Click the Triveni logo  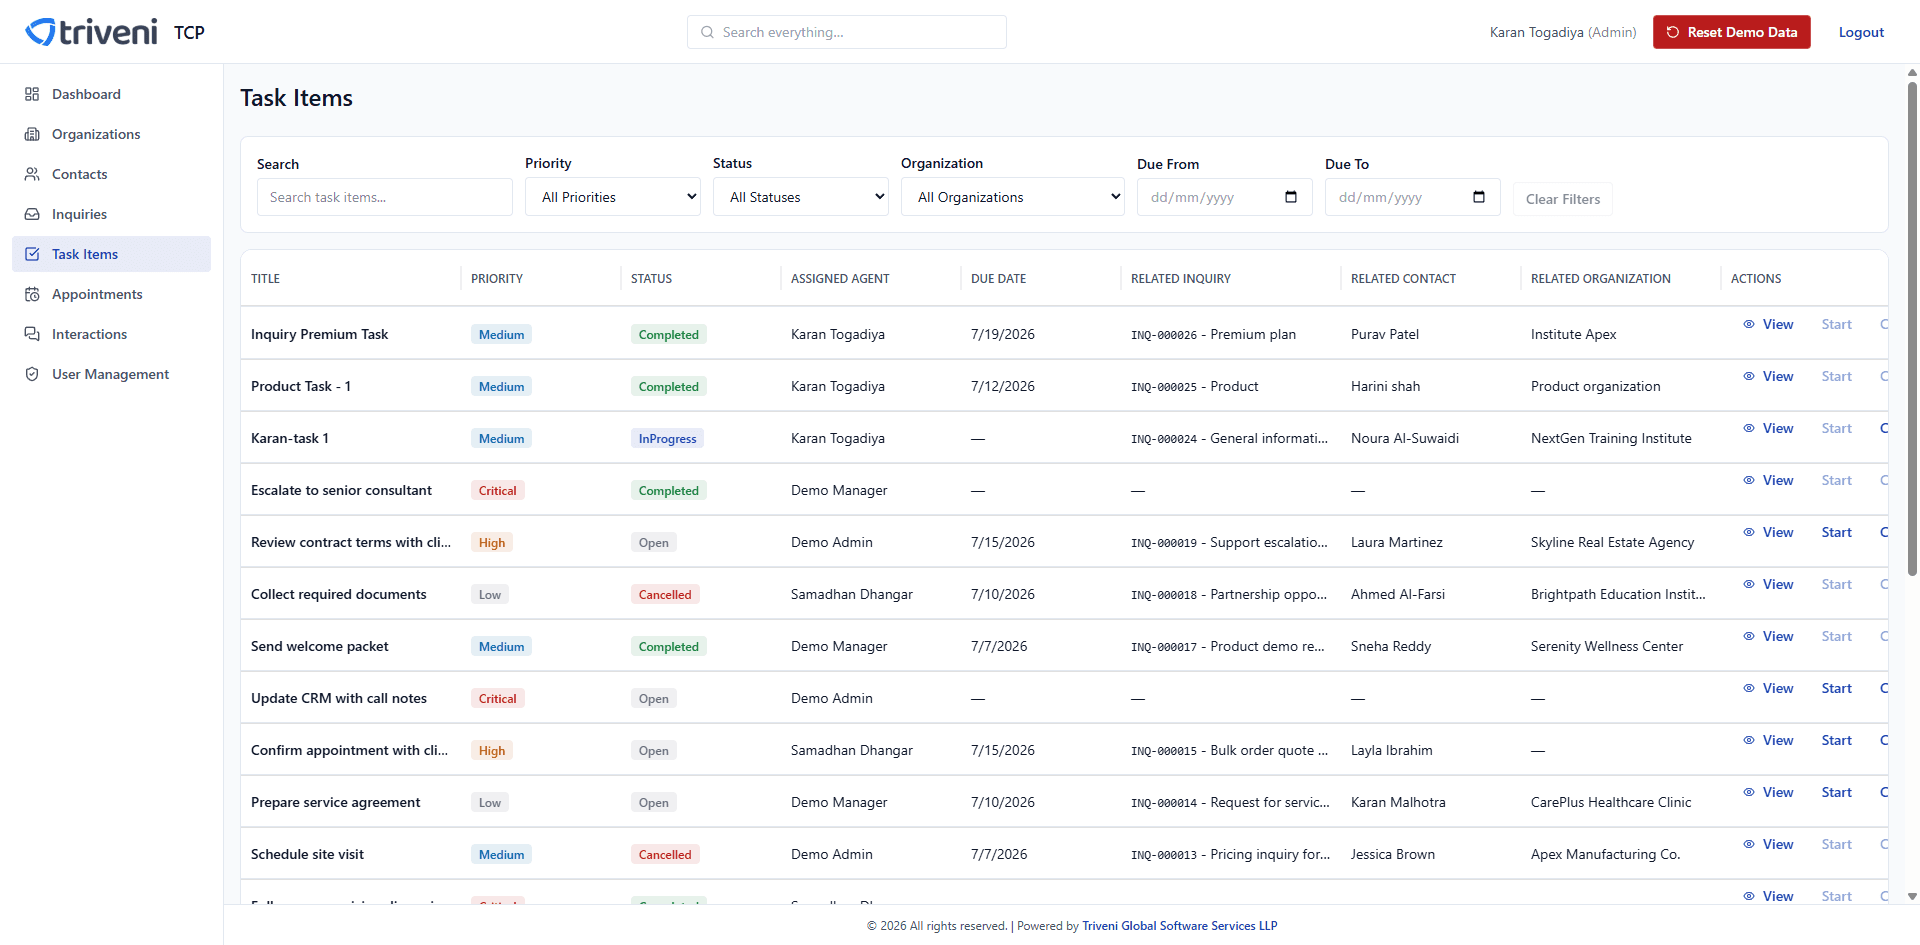point(91,32)
